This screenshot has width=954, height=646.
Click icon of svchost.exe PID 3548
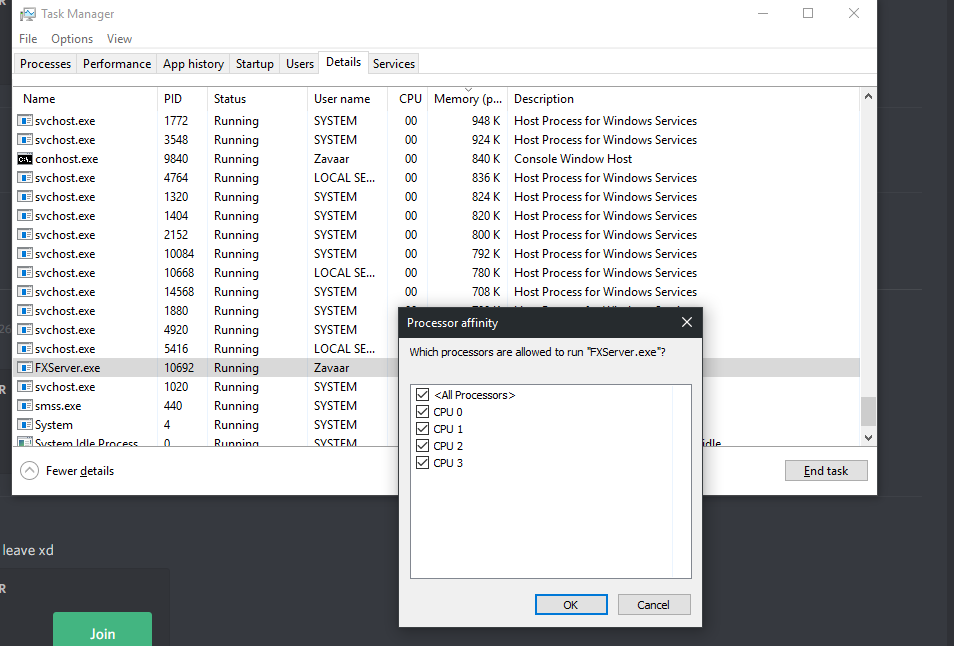click(x=25, y=140)
